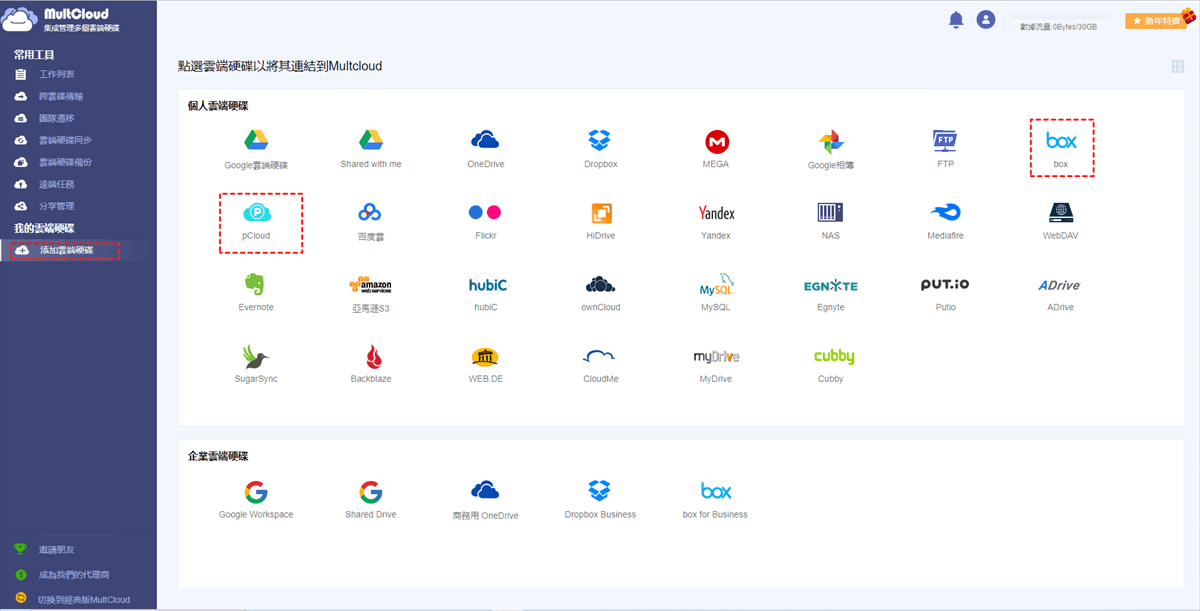Add the MySQL connection
This screenshot has height=611, width=1200.
tap(716, 285)
